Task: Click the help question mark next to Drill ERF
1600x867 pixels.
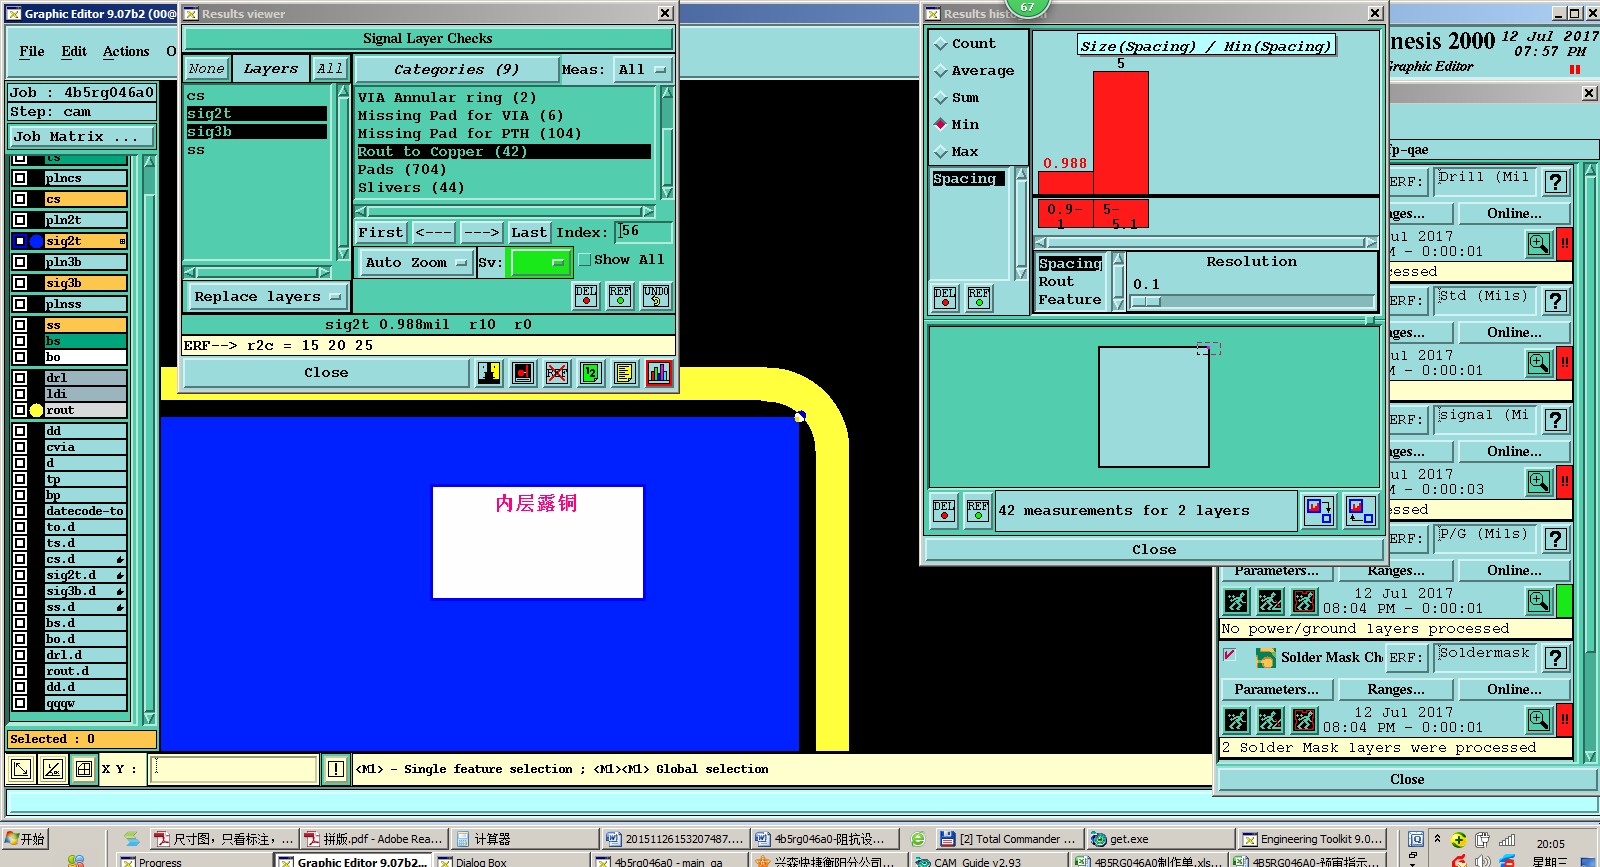Action: (x=1556, y=182)
